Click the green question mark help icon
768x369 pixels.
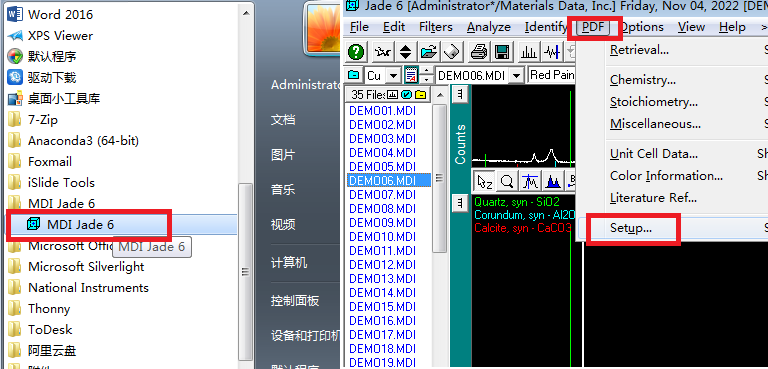coord(356,51)
